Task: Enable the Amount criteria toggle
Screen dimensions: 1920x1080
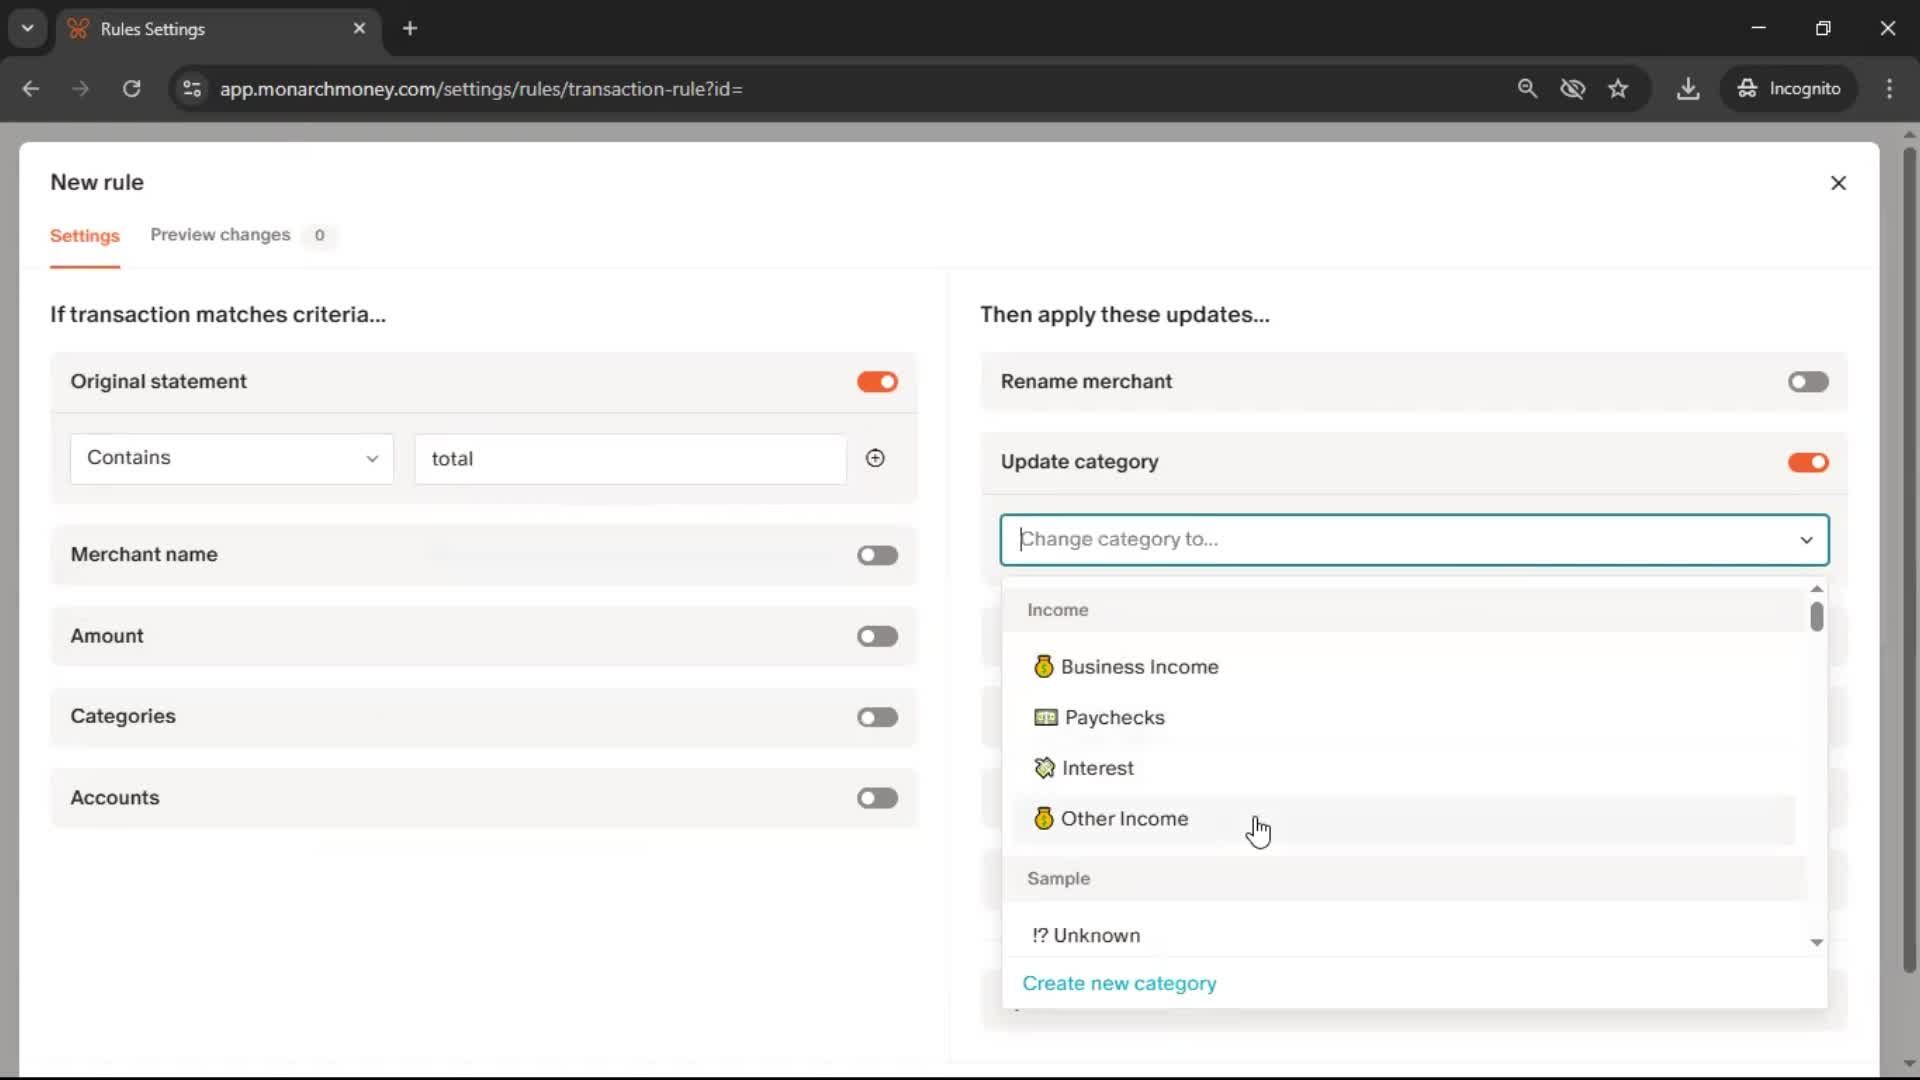Action: pyautogui.click(x=877, y=636)
